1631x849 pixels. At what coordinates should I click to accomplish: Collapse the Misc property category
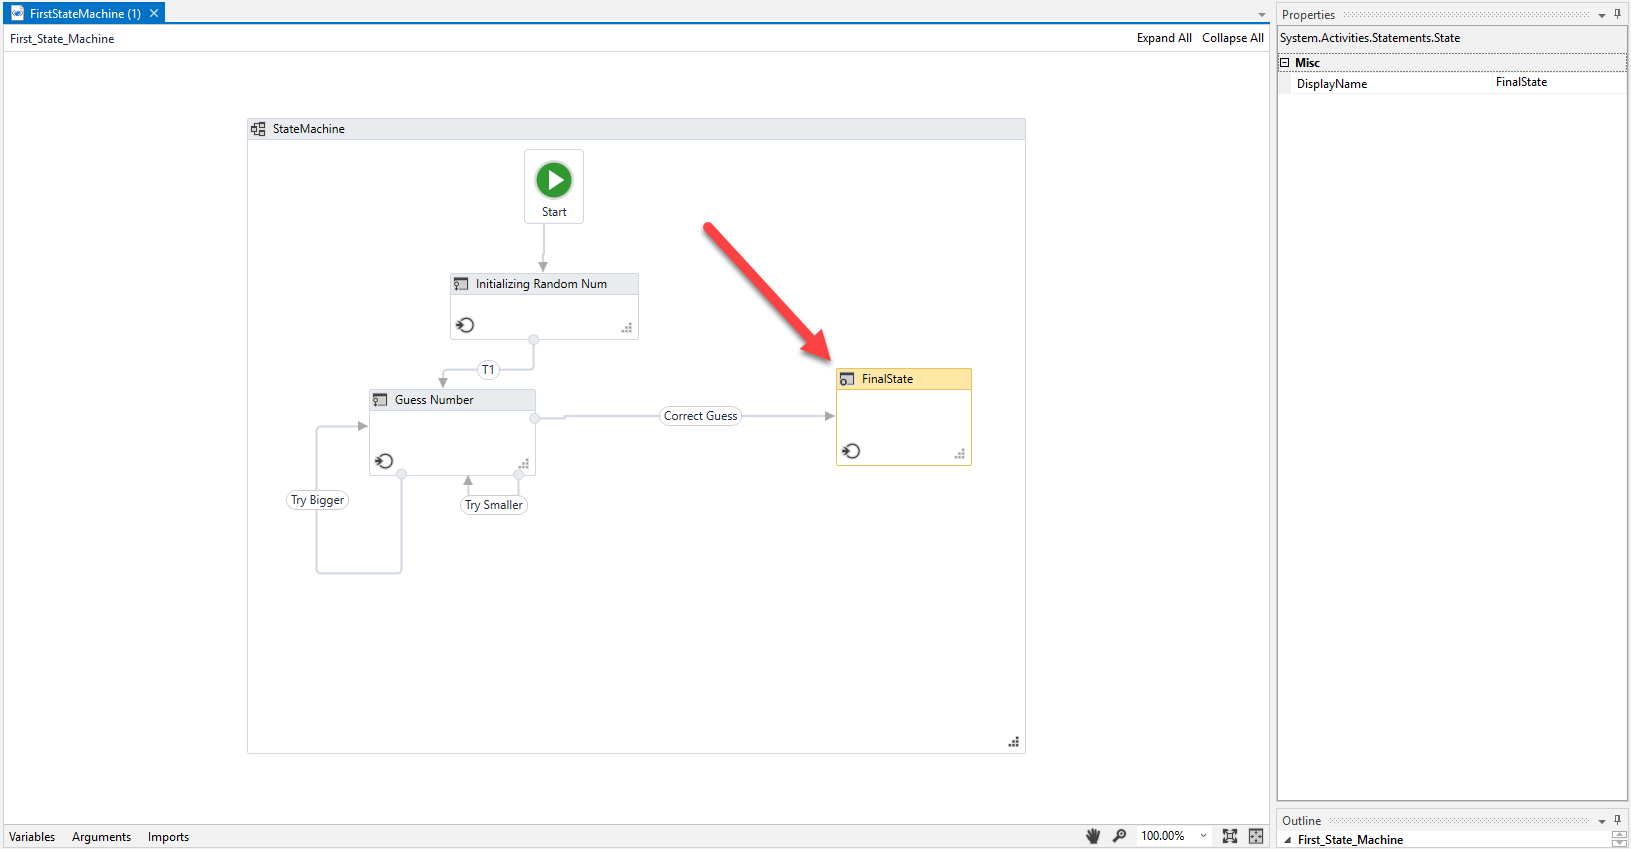(x=1285, y=62)
